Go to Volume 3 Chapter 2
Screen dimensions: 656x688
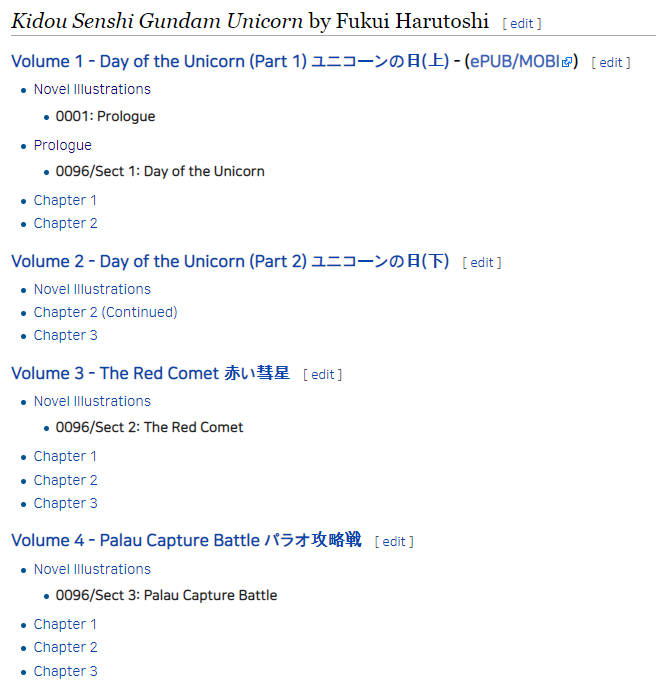coord(65,480)
